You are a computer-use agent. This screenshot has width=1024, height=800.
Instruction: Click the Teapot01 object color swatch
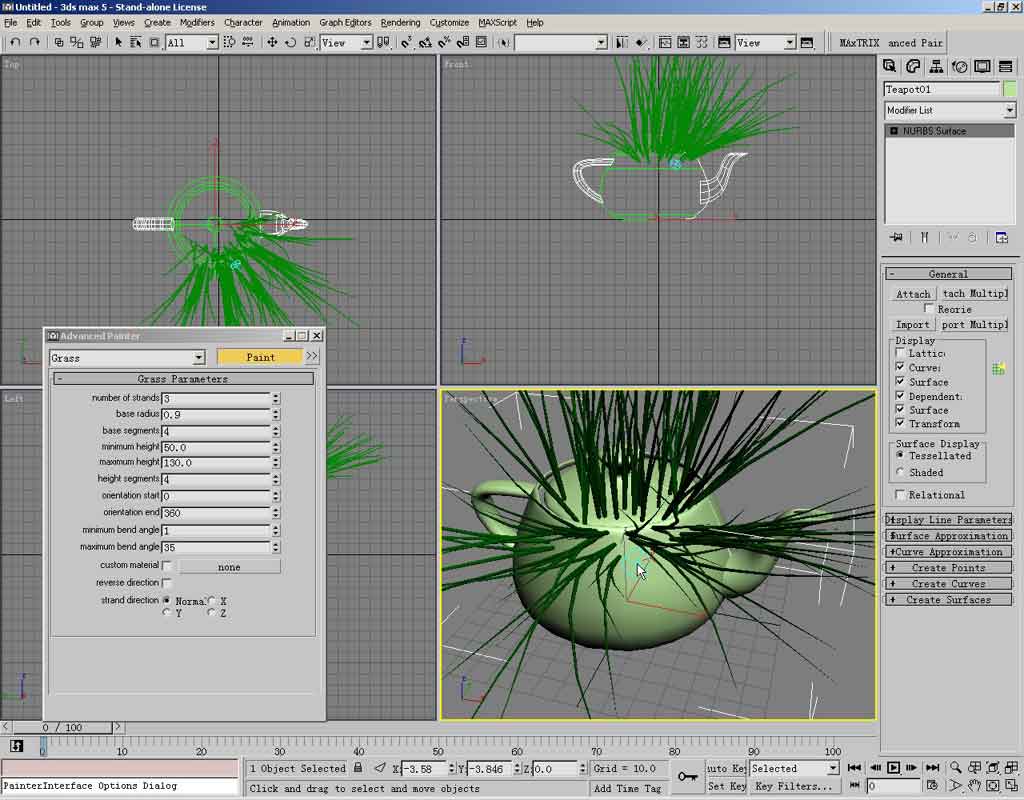pyautogui.click(x=1009, y=89)
